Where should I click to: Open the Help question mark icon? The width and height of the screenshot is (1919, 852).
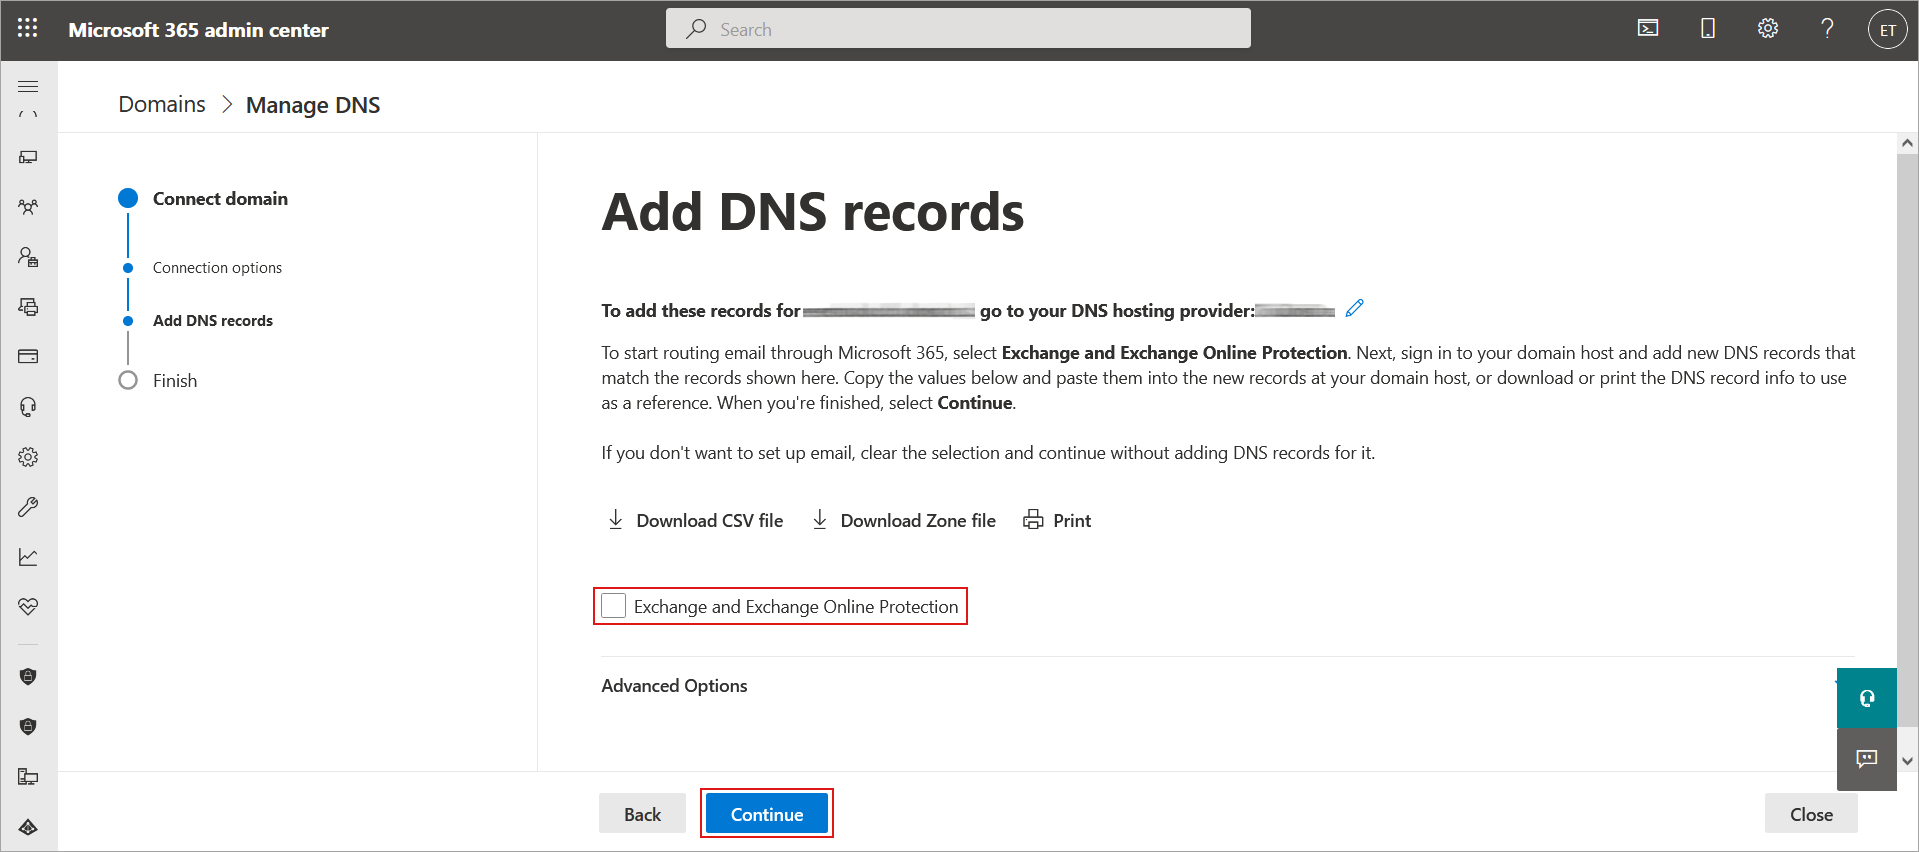(1827, 29)
